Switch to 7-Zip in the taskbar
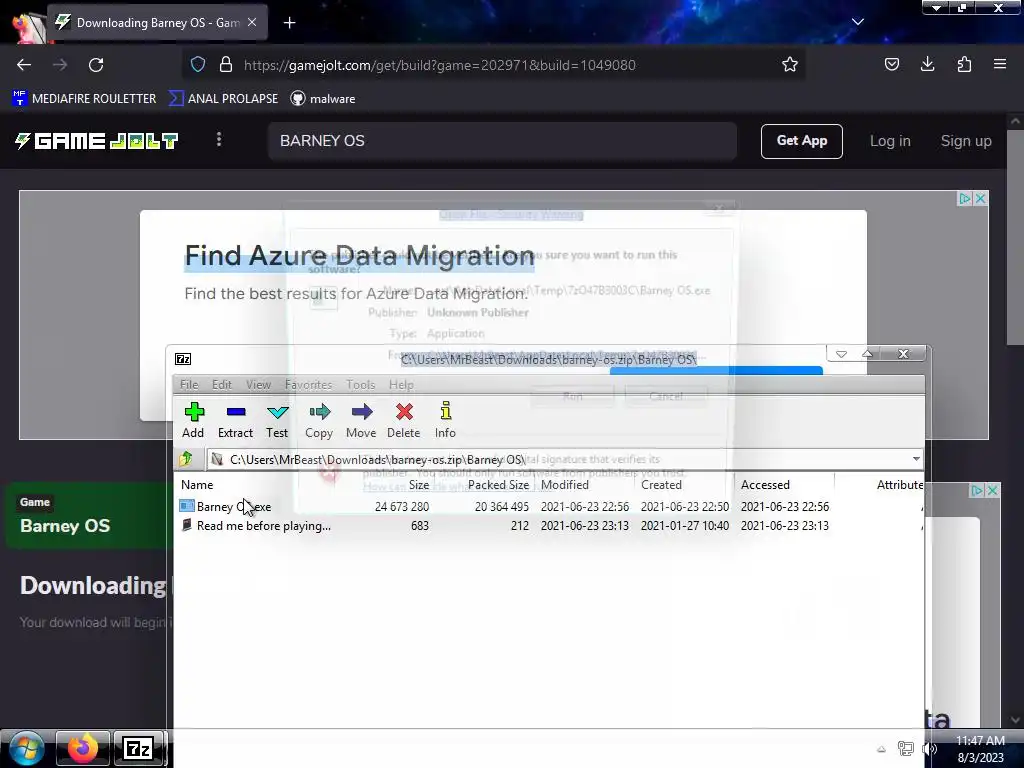 [x=138, y=748]
